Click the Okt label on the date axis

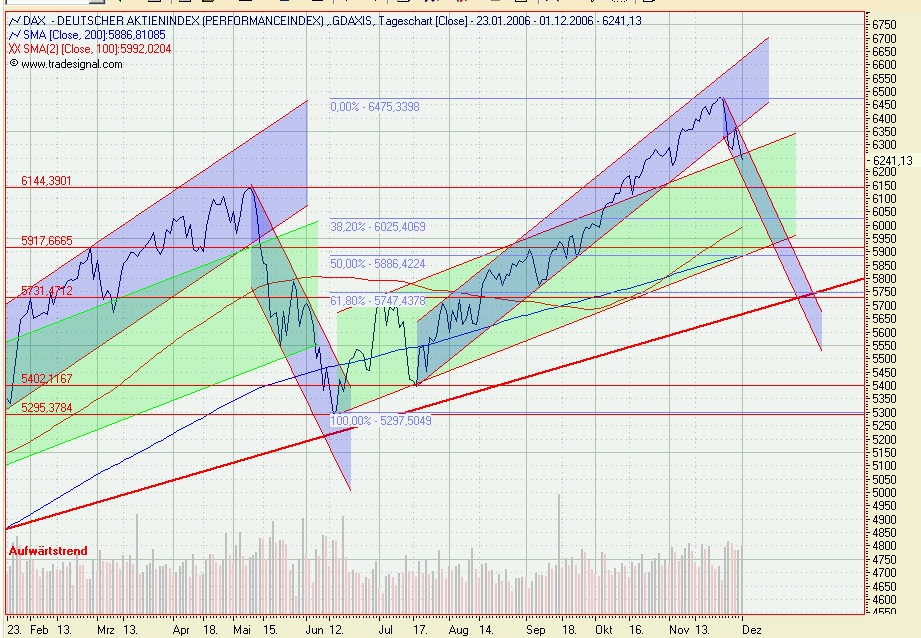pos(604,630)
